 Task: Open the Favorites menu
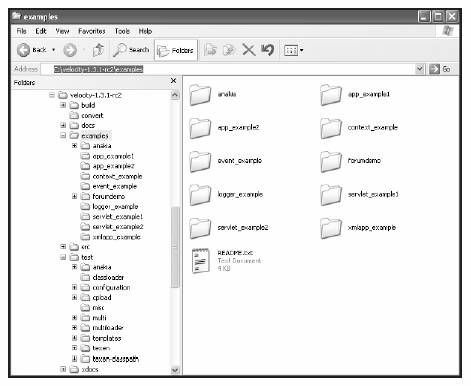click(x=92, y=31)
